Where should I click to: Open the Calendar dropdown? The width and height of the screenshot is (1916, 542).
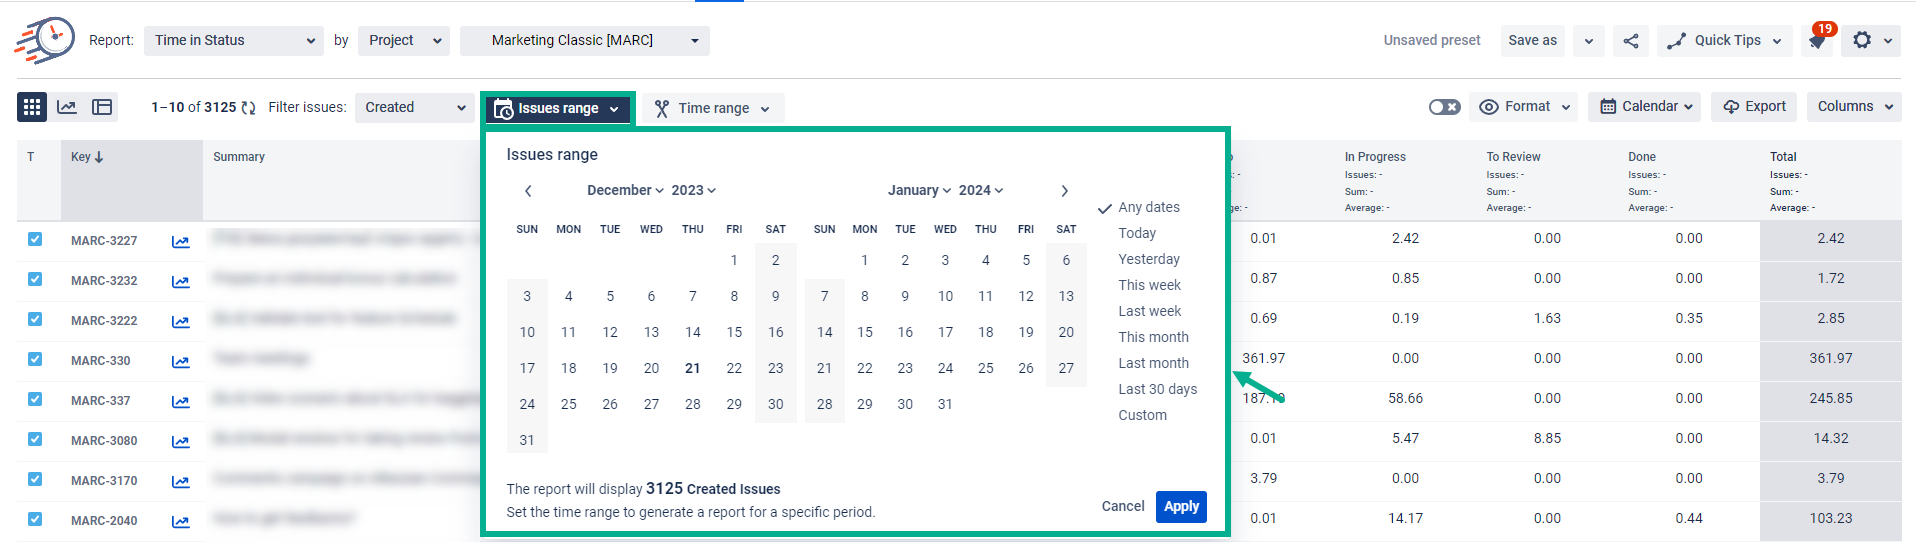(1645, 107)
